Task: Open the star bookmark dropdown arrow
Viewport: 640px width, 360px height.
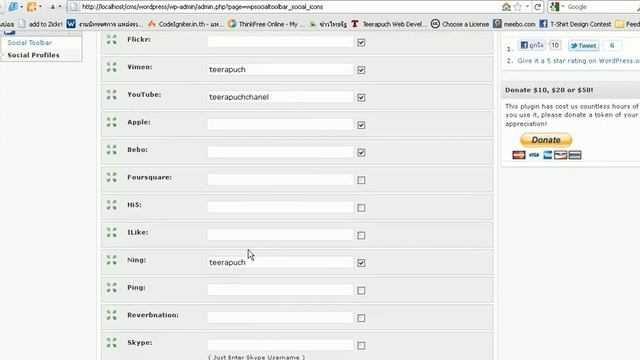Action: [527, 7]
